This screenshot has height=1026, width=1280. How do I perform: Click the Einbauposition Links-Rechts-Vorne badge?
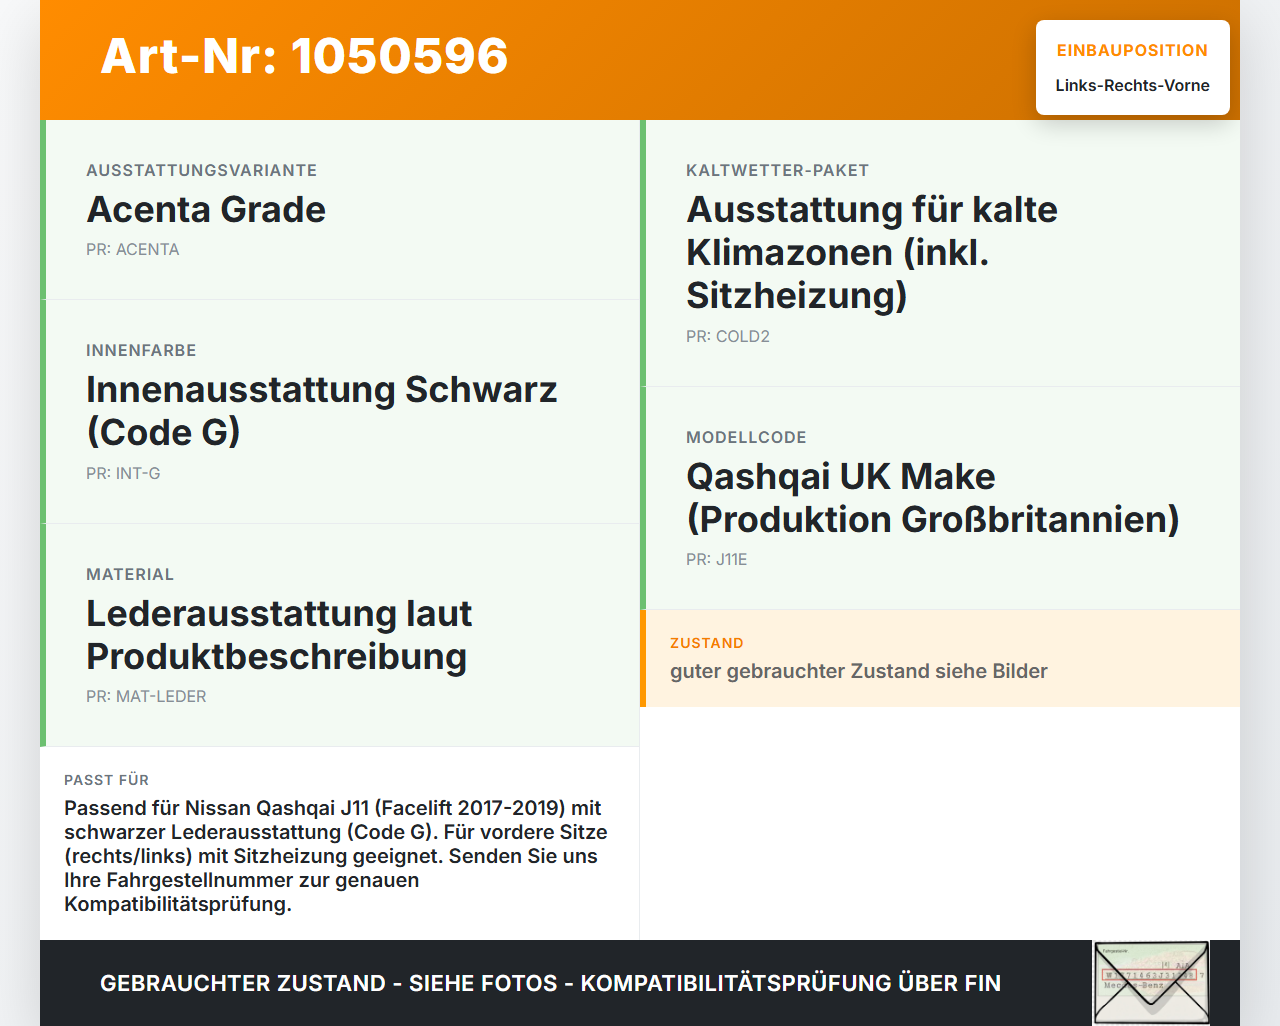[x=1133, y=68]
